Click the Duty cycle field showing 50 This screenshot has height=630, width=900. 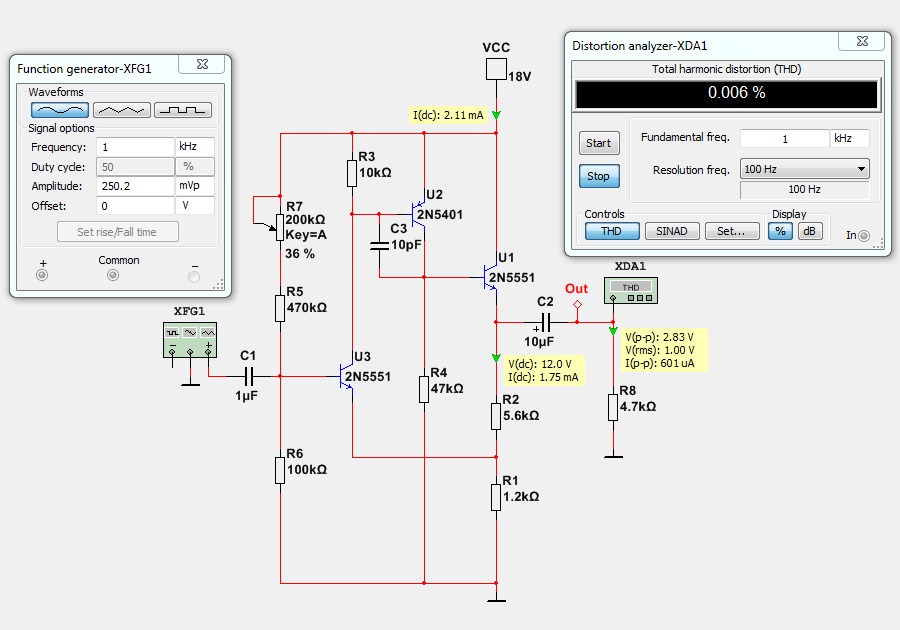point(135,166)
